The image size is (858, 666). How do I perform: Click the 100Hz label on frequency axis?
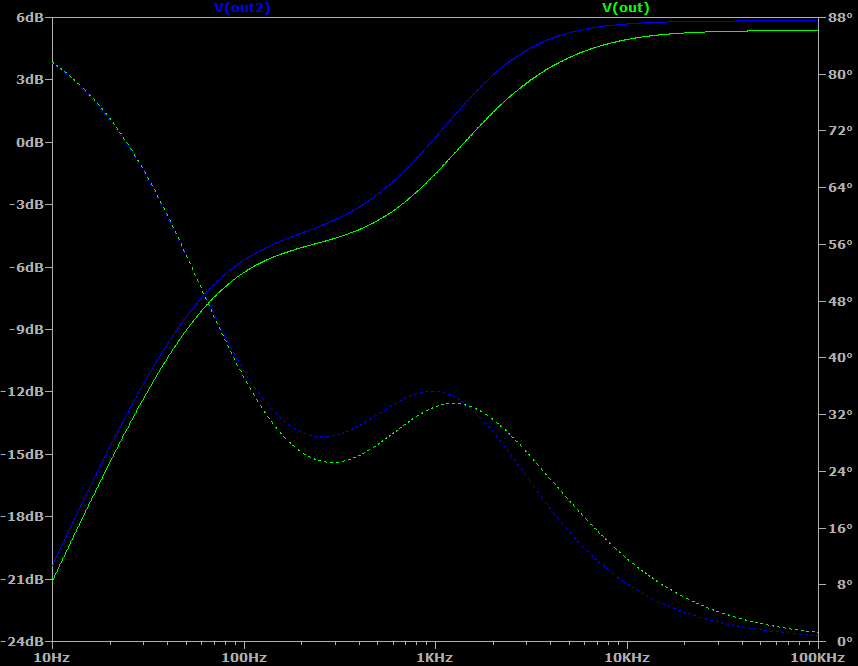click(x=243, y=657)
